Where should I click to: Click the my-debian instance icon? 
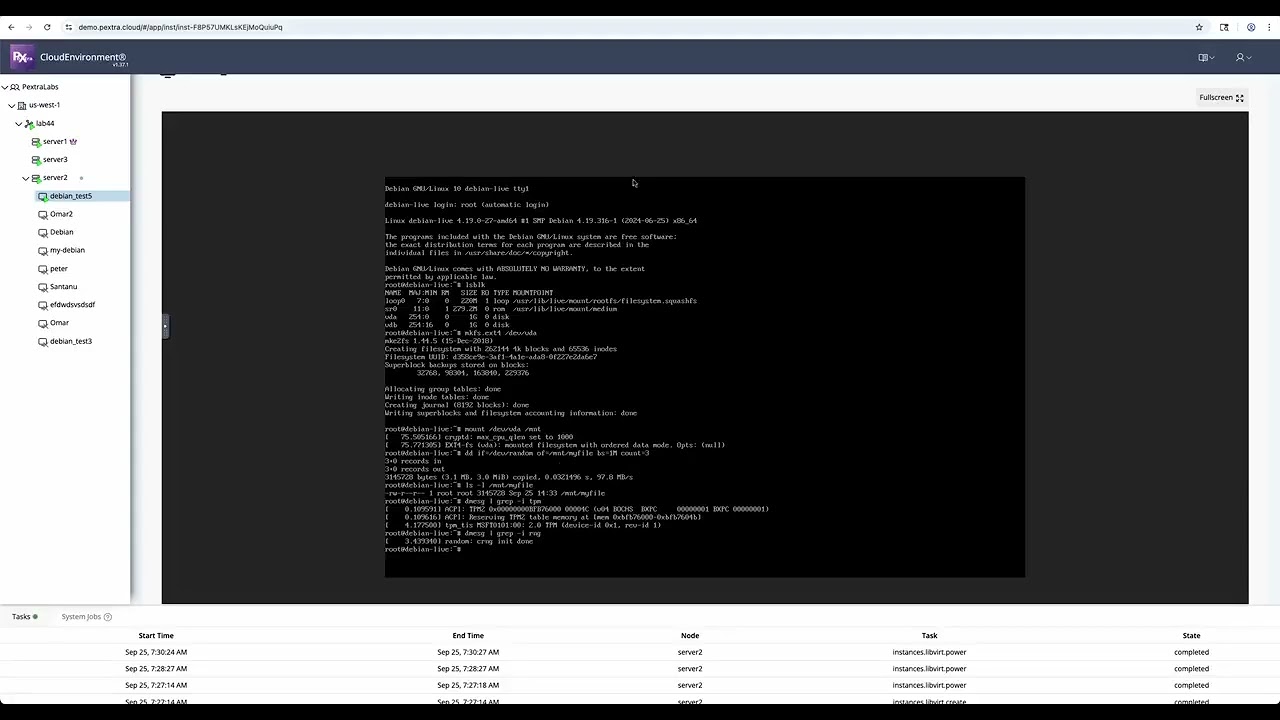point(43,250)
